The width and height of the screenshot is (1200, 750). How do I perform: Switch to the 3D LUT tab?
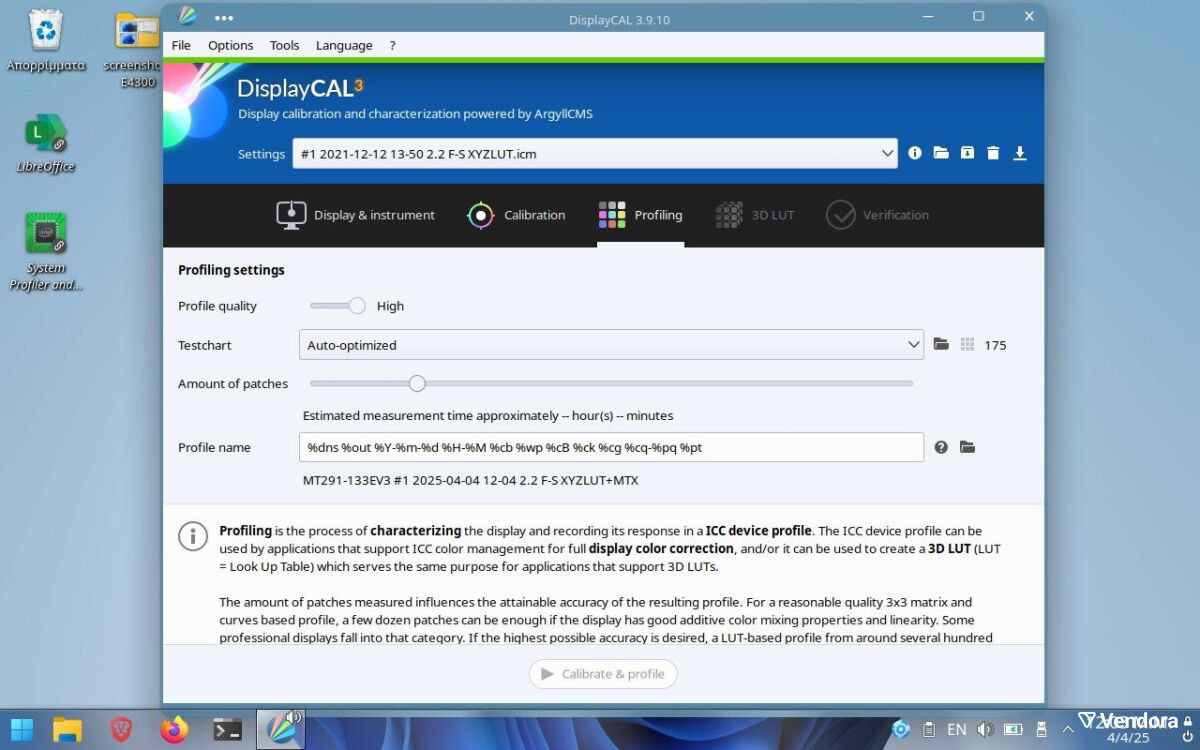click(755, 215)
